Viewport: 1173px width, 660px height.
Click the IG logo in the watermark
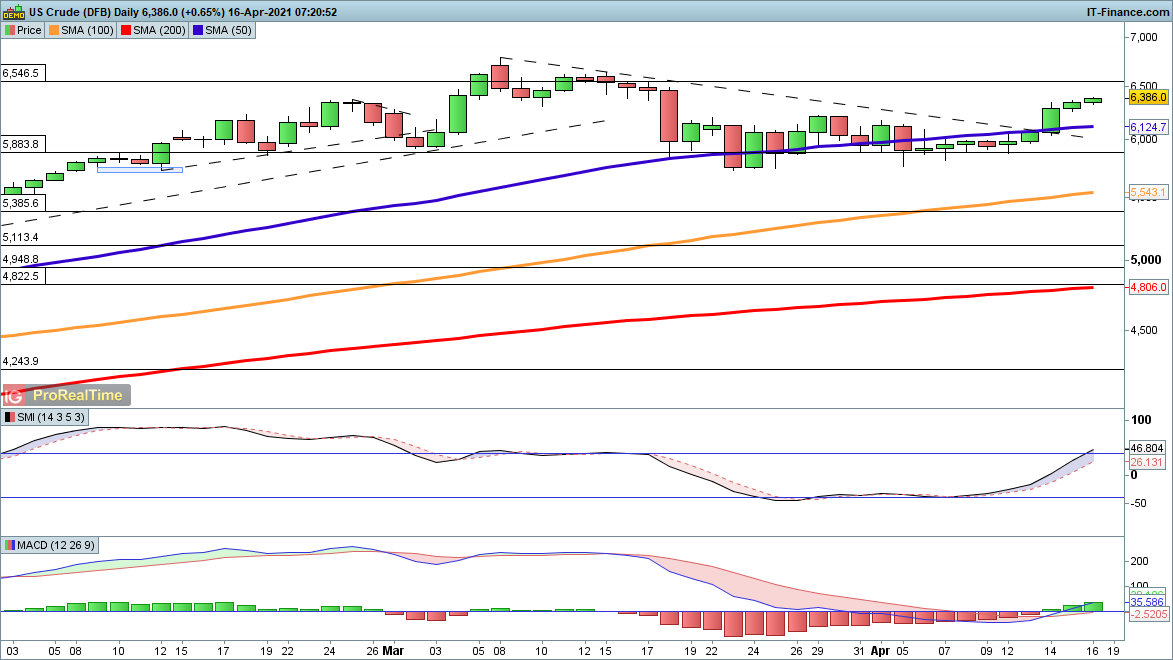tap(17, 395)
